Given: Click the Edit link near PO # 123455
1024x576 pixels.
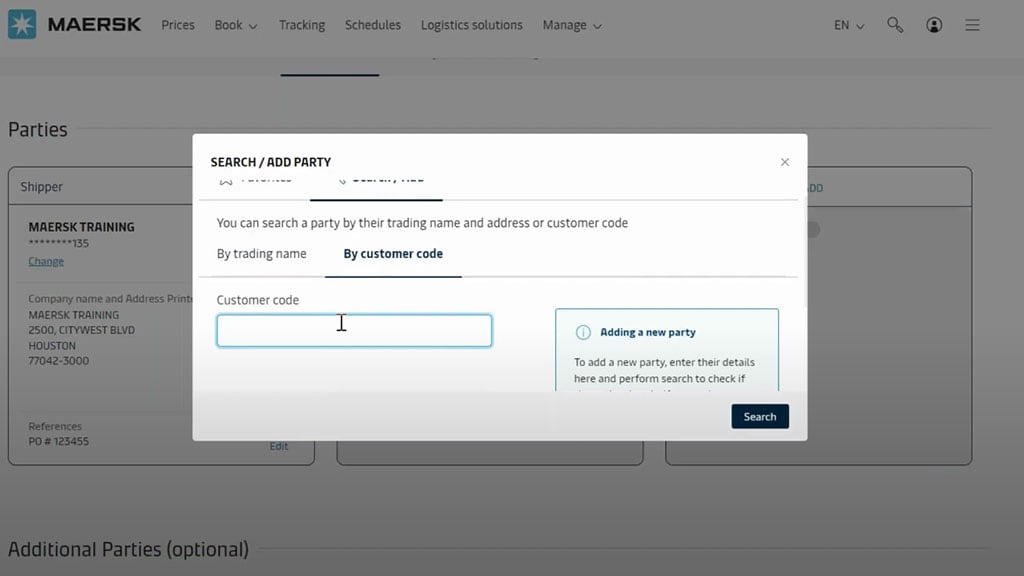Looking at the screenshot, I should click(x=279, y=446).
